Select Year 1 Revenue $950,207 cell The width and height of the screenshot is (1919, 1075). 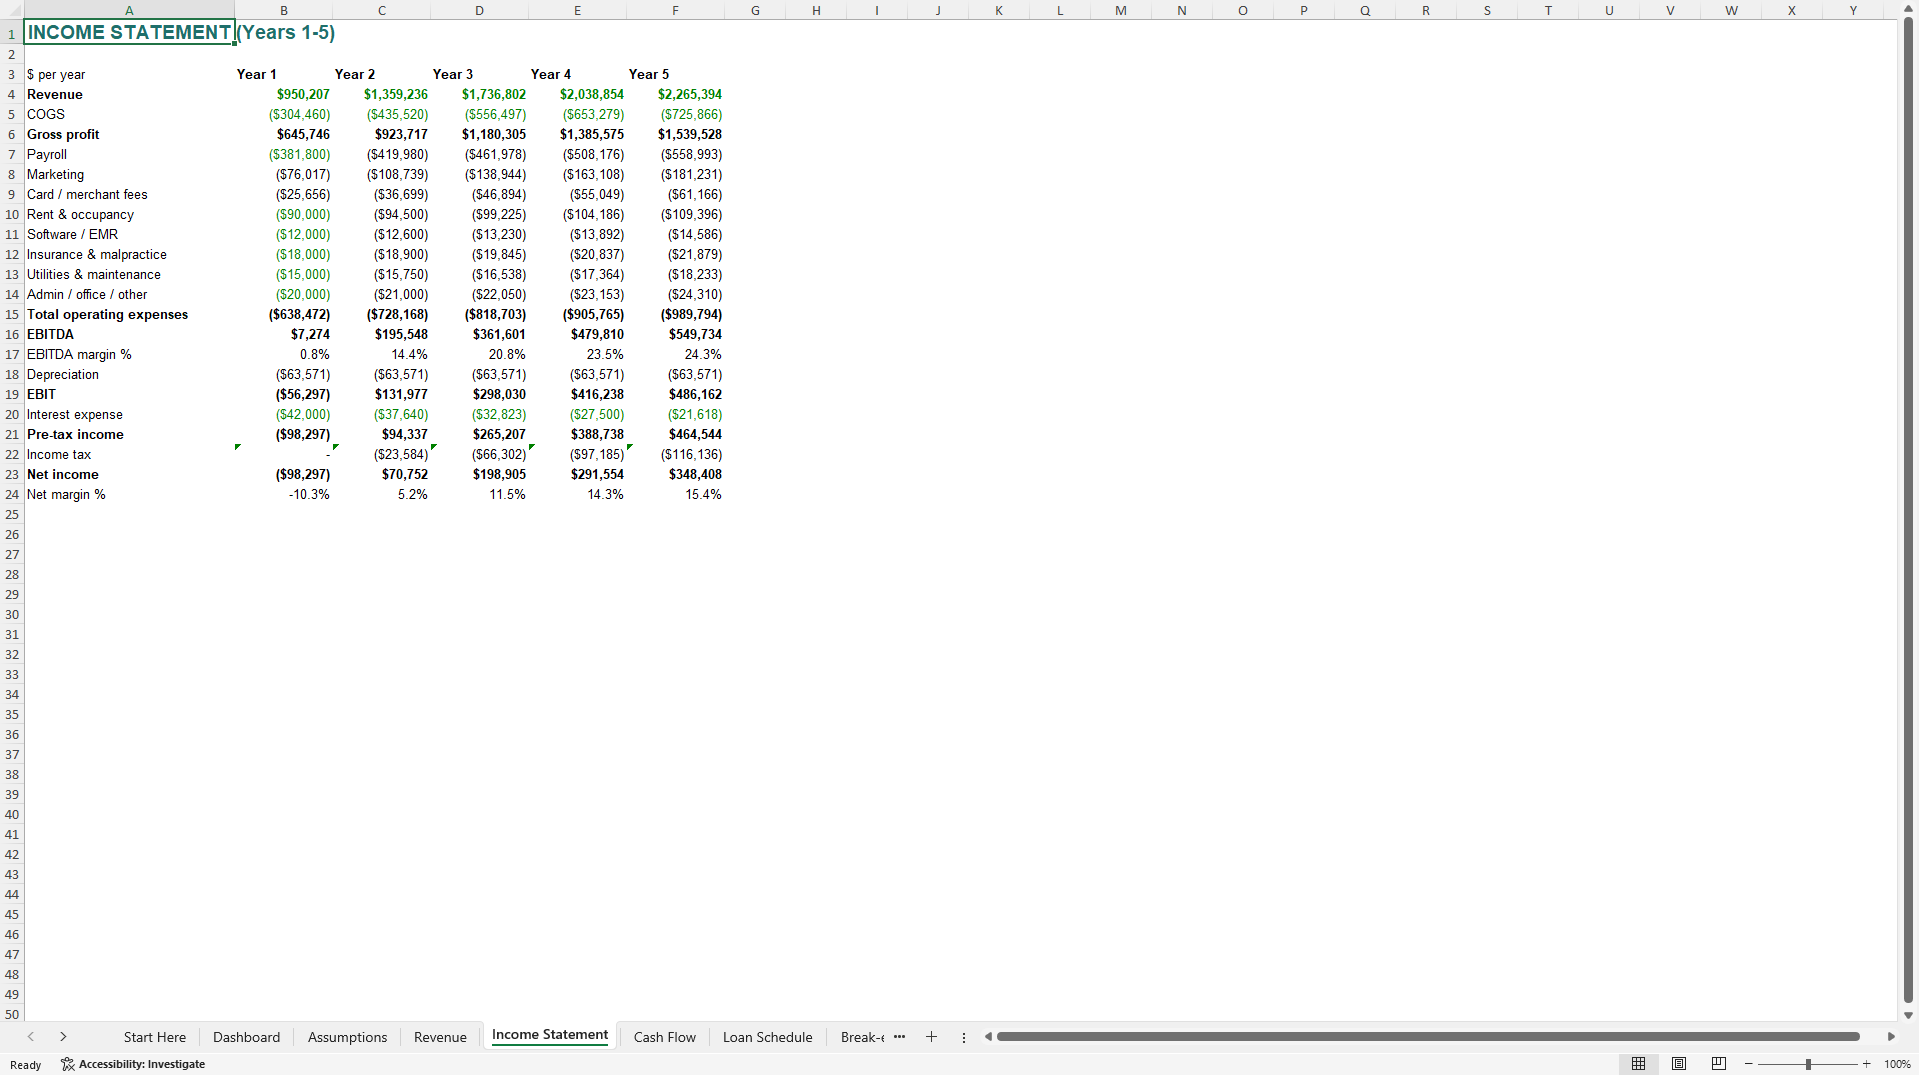[x=284, y=94]
